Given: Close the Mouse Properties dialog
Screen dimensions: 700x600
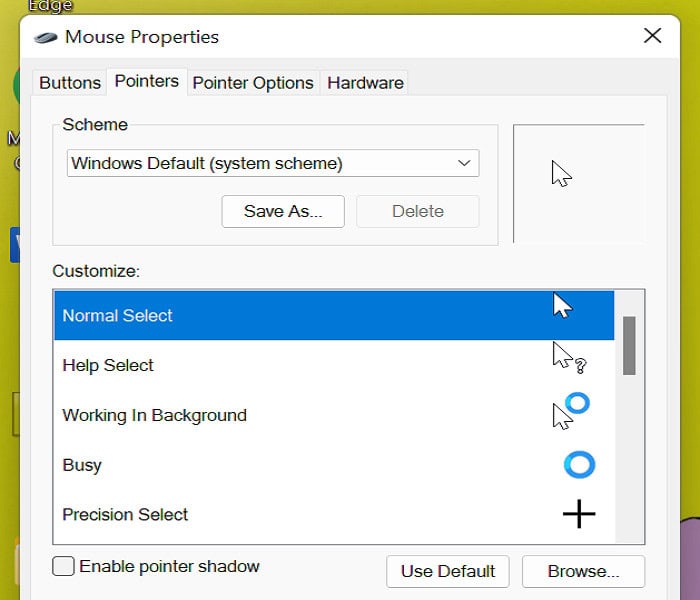Looking at the screenshot, I should 652,37.
